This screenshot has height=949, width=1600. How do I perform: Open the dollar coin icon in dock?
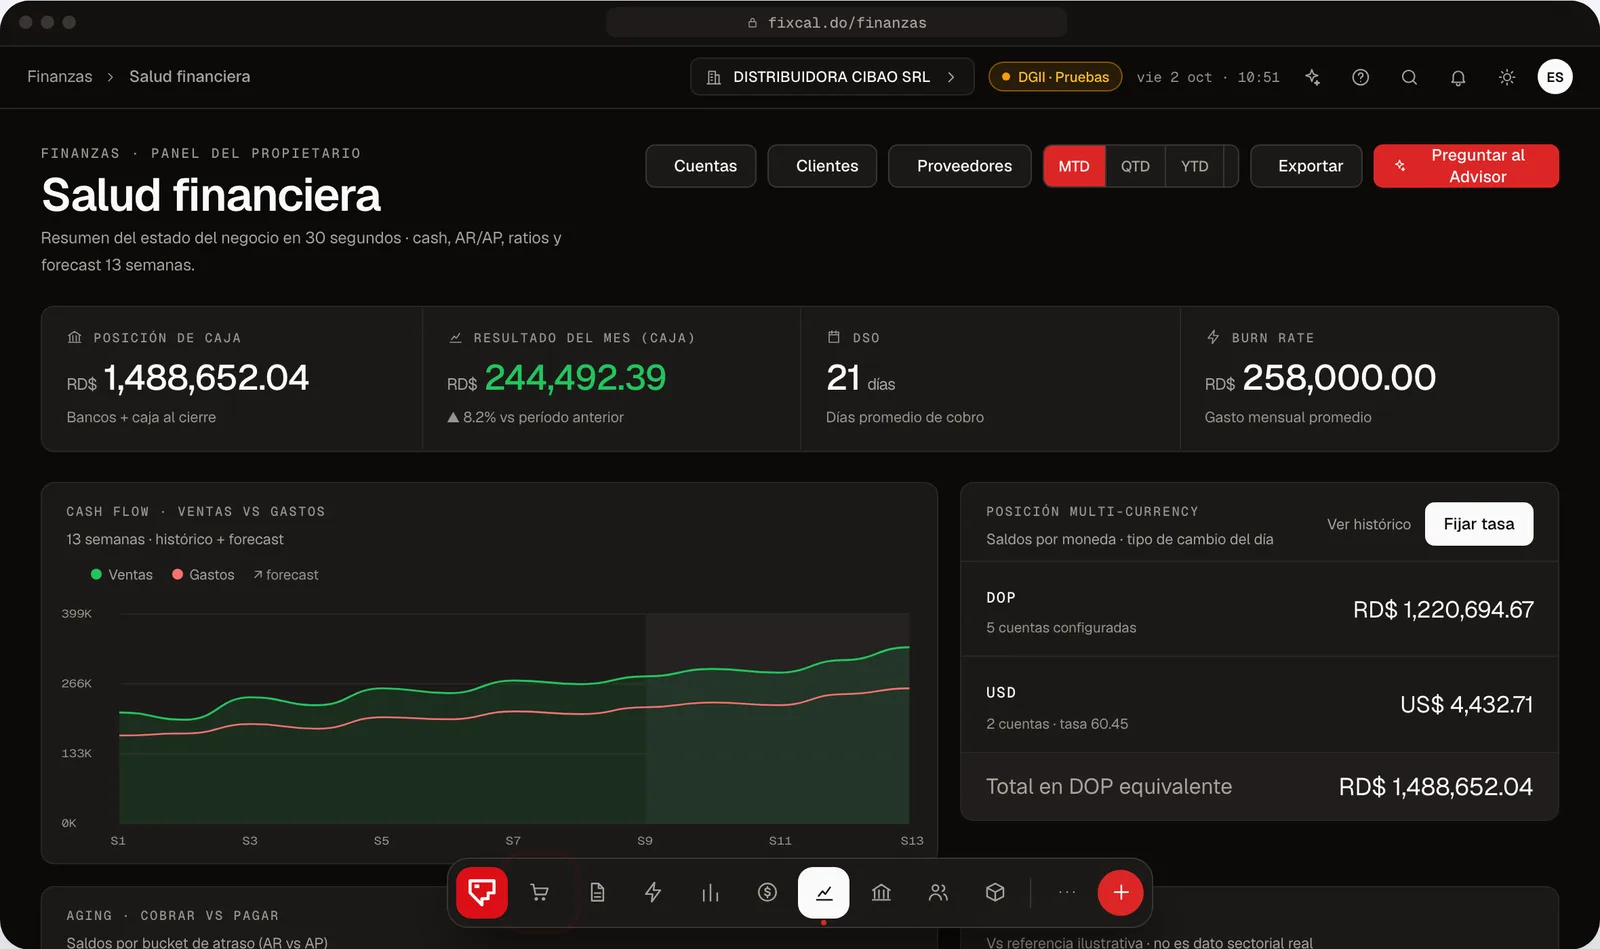pos(767,892)
